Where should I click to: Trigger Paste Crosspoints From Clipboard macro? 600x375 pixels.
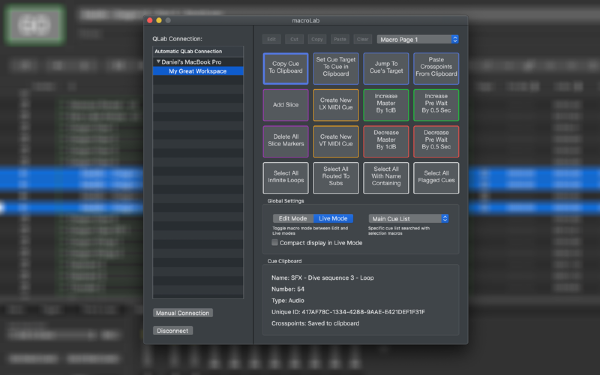click(x=436, y=68)
